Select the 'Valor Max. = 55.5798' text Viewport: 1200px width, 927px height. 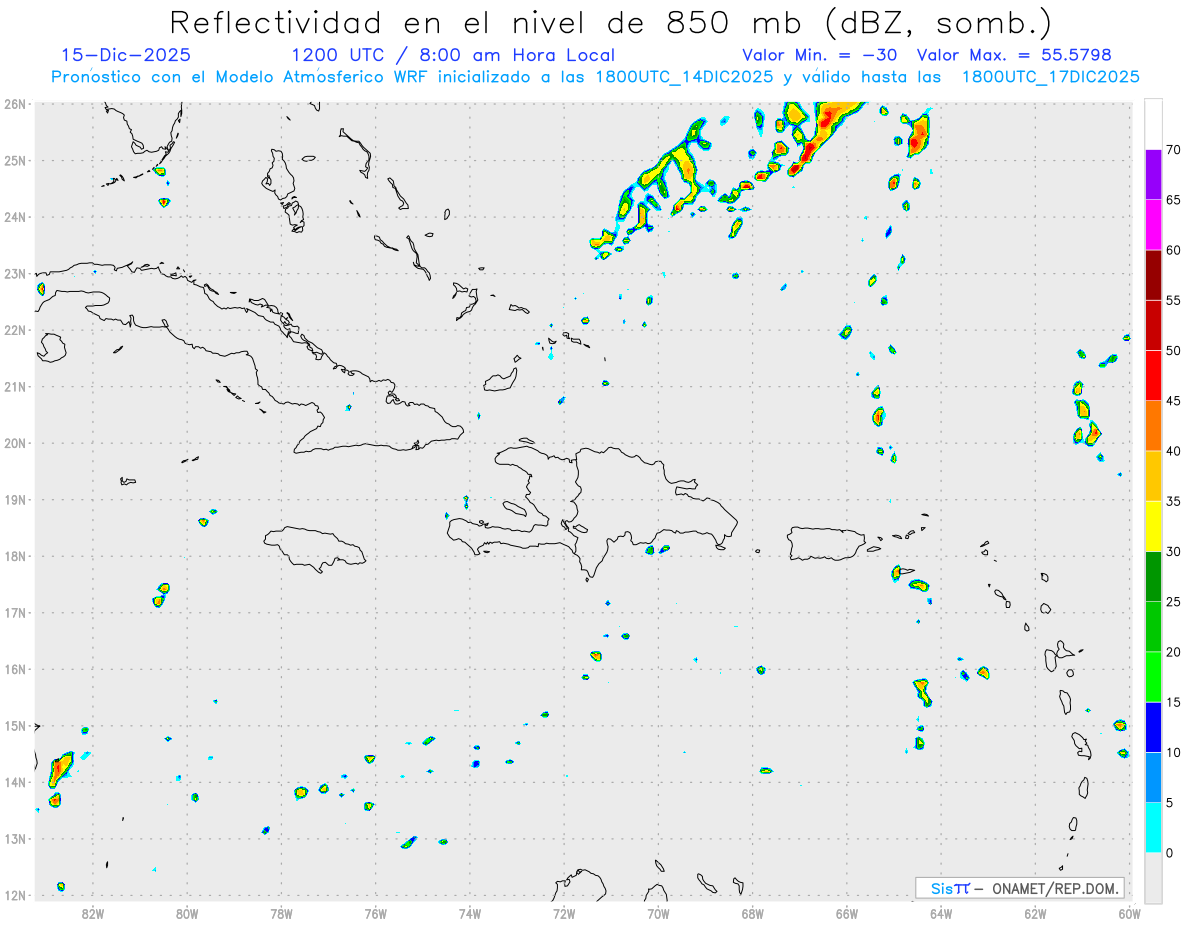(x=1014, y=55)
